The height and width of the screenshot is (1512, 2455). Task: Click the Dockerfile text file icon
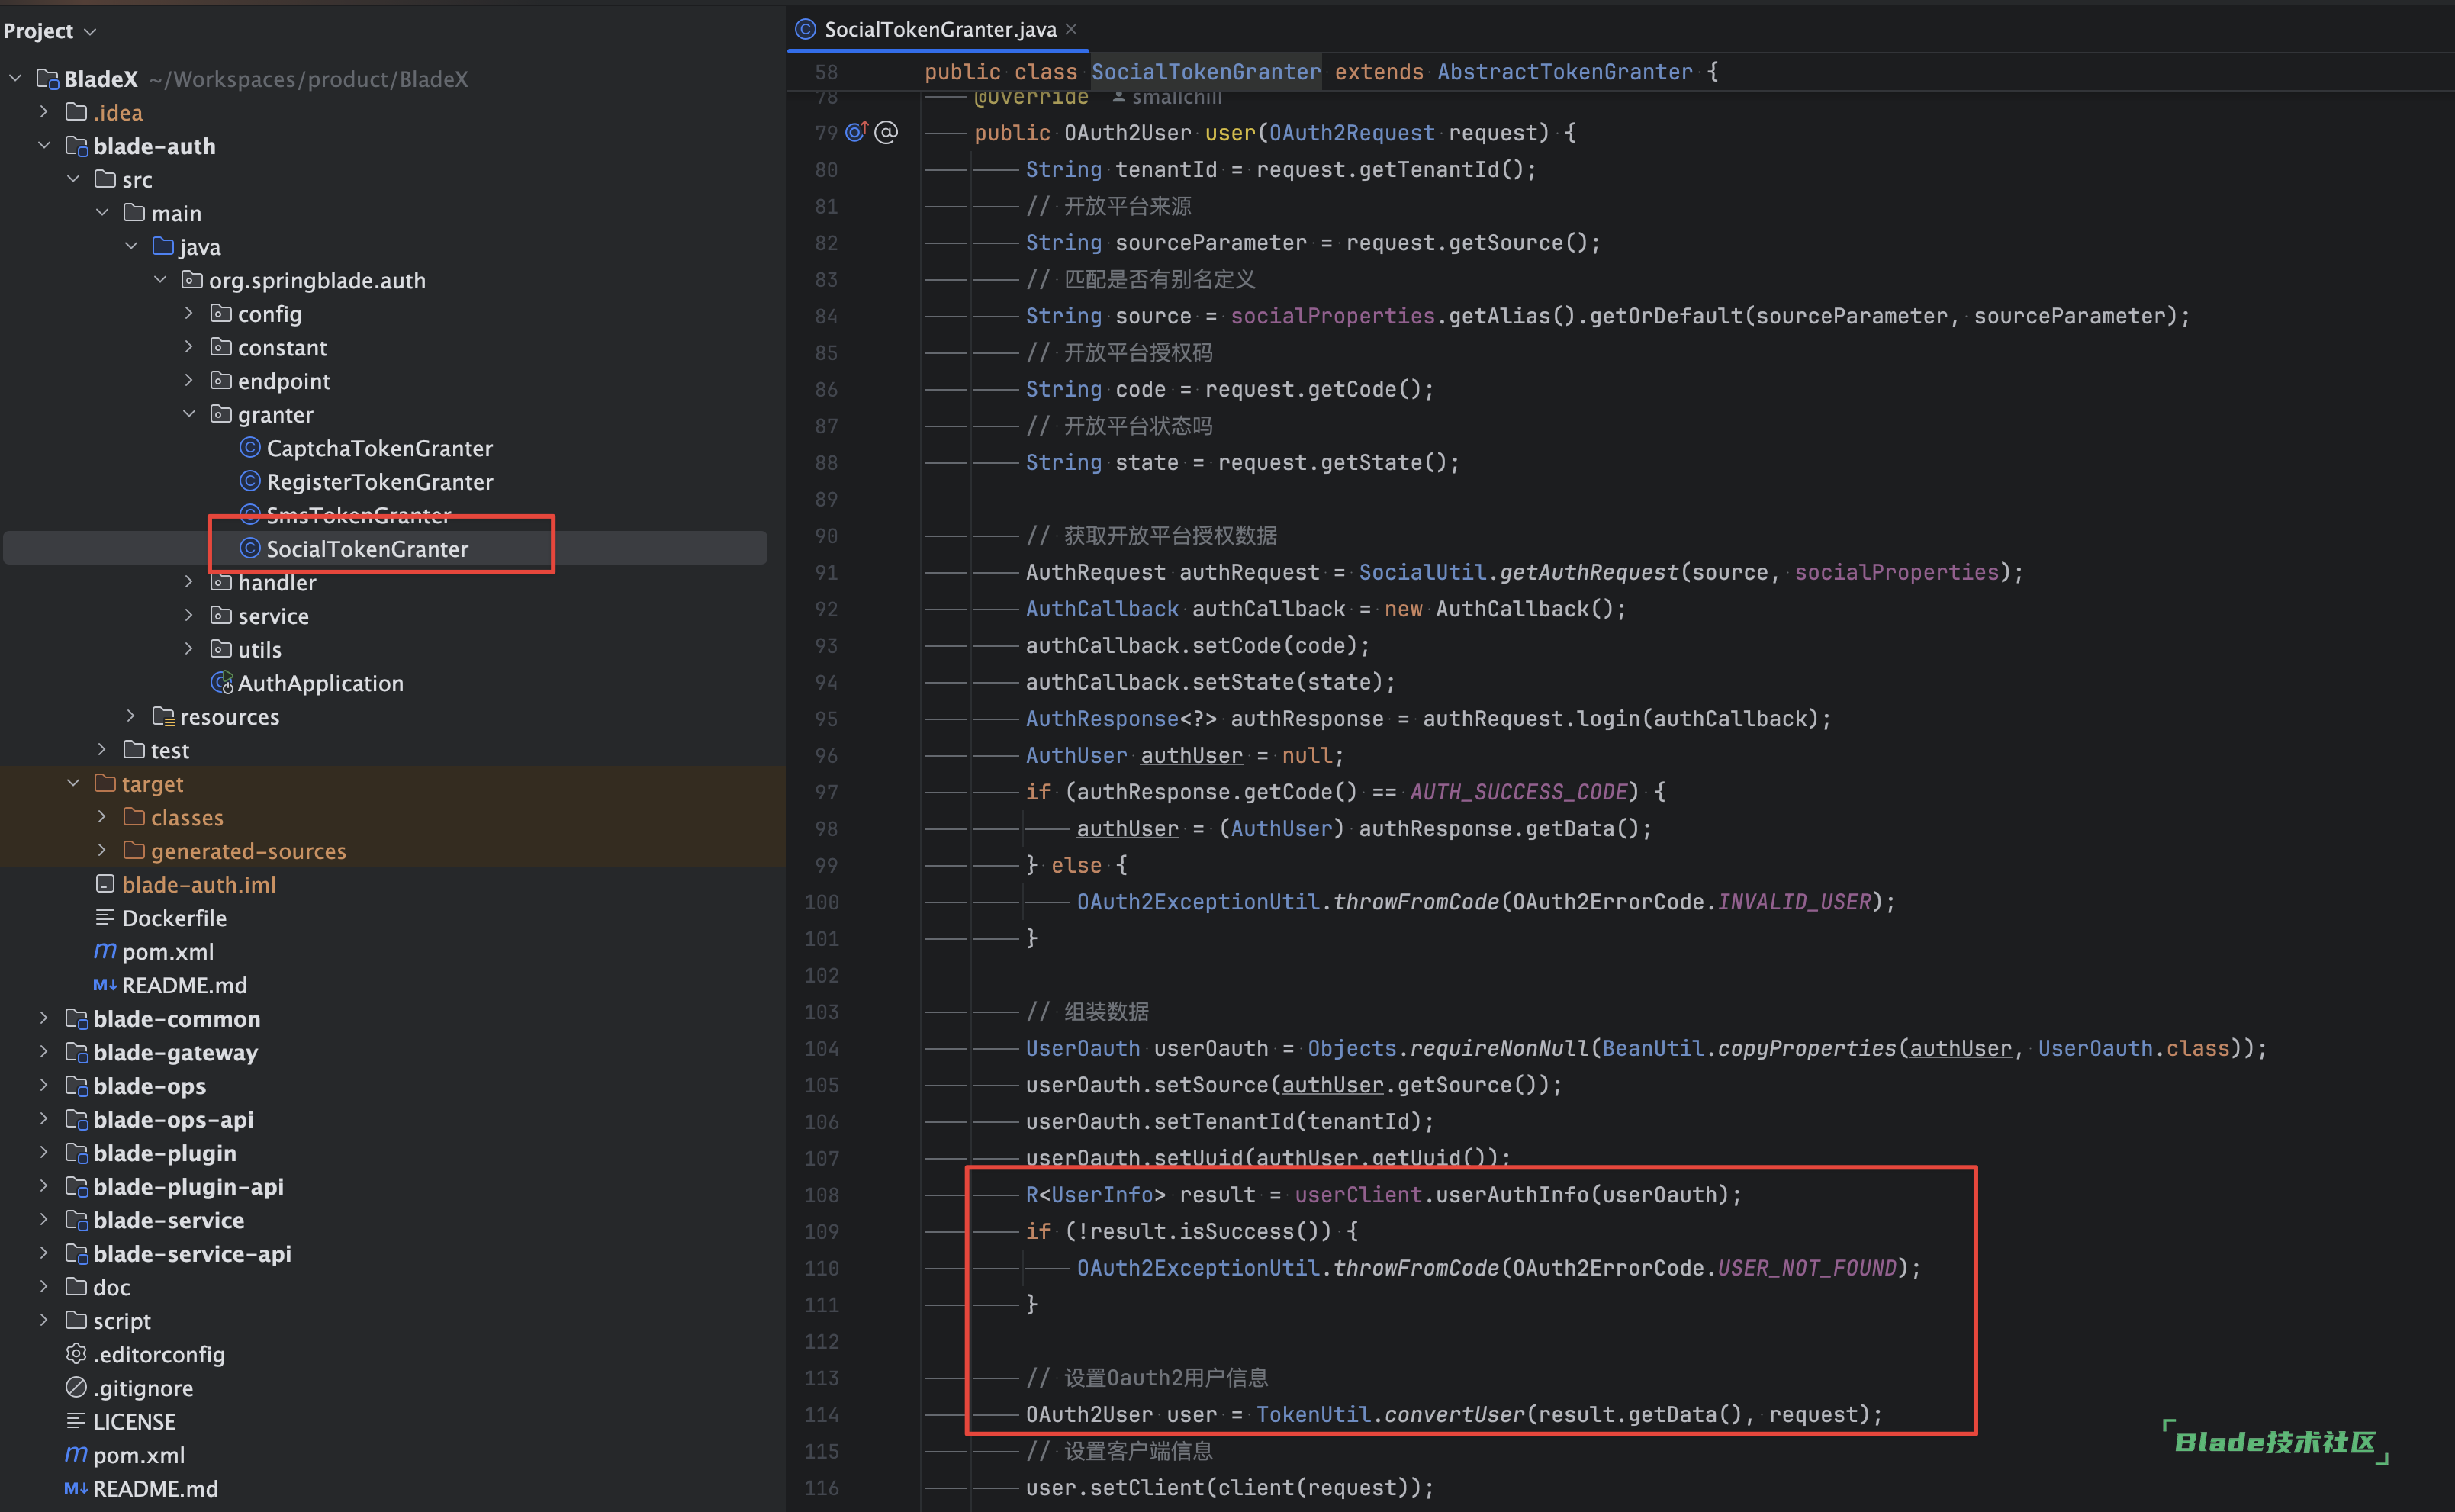point(105,917)
